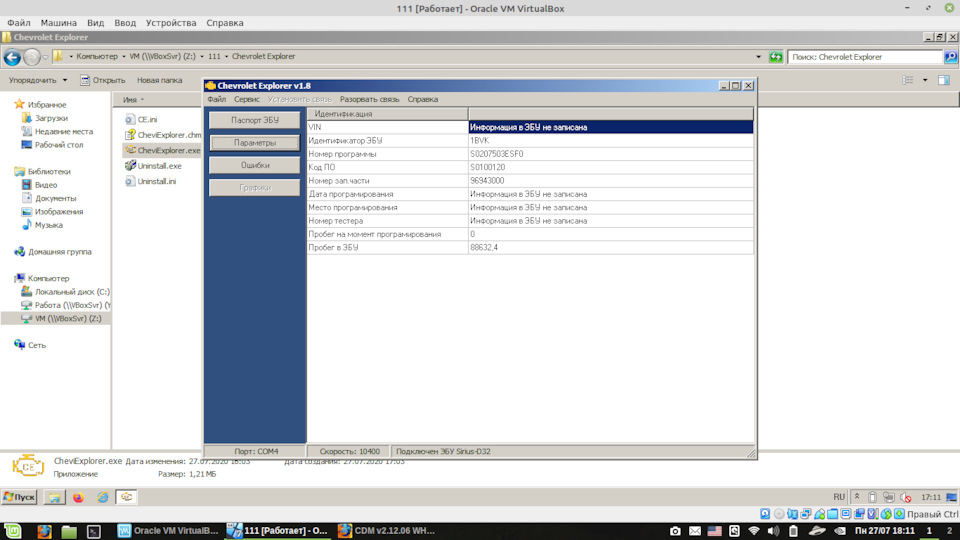Image resolution: width=960 pixels, height=540 pixels.
Task: Open Документы library
Action: tap(49, 198)
